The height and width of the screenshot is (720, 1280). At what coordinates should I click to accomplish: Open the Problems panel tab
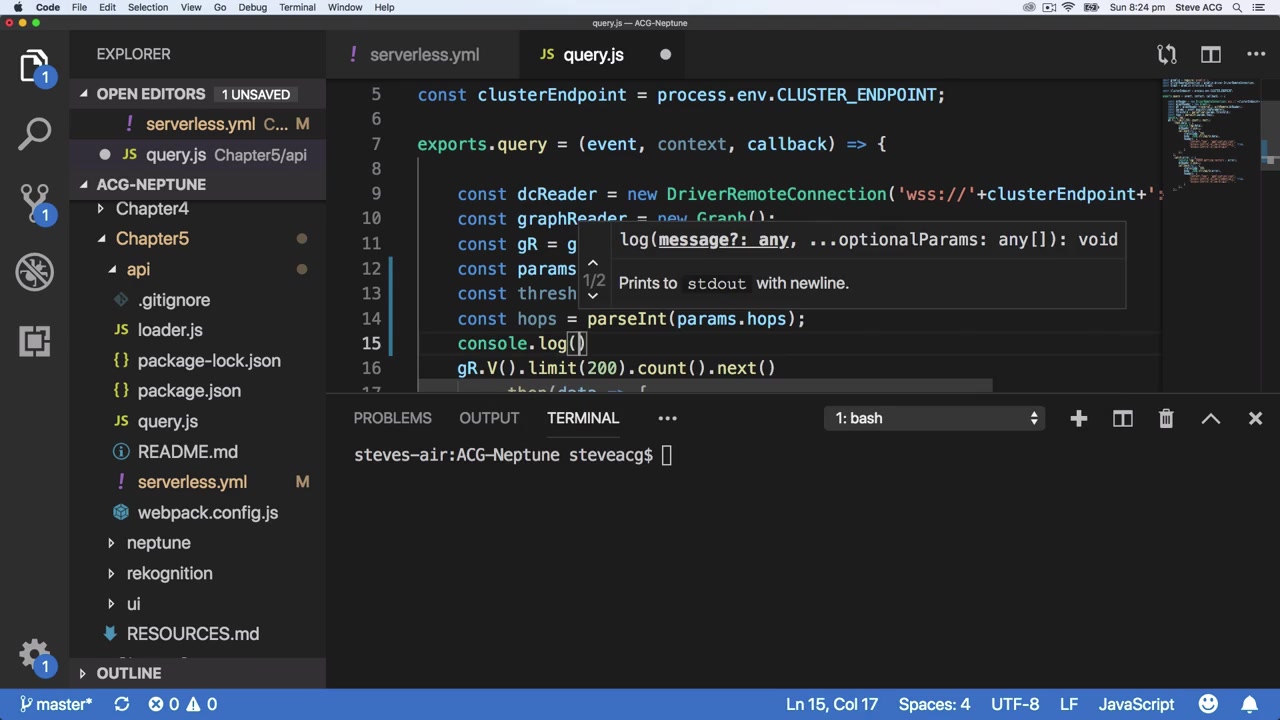coord(392,418)
